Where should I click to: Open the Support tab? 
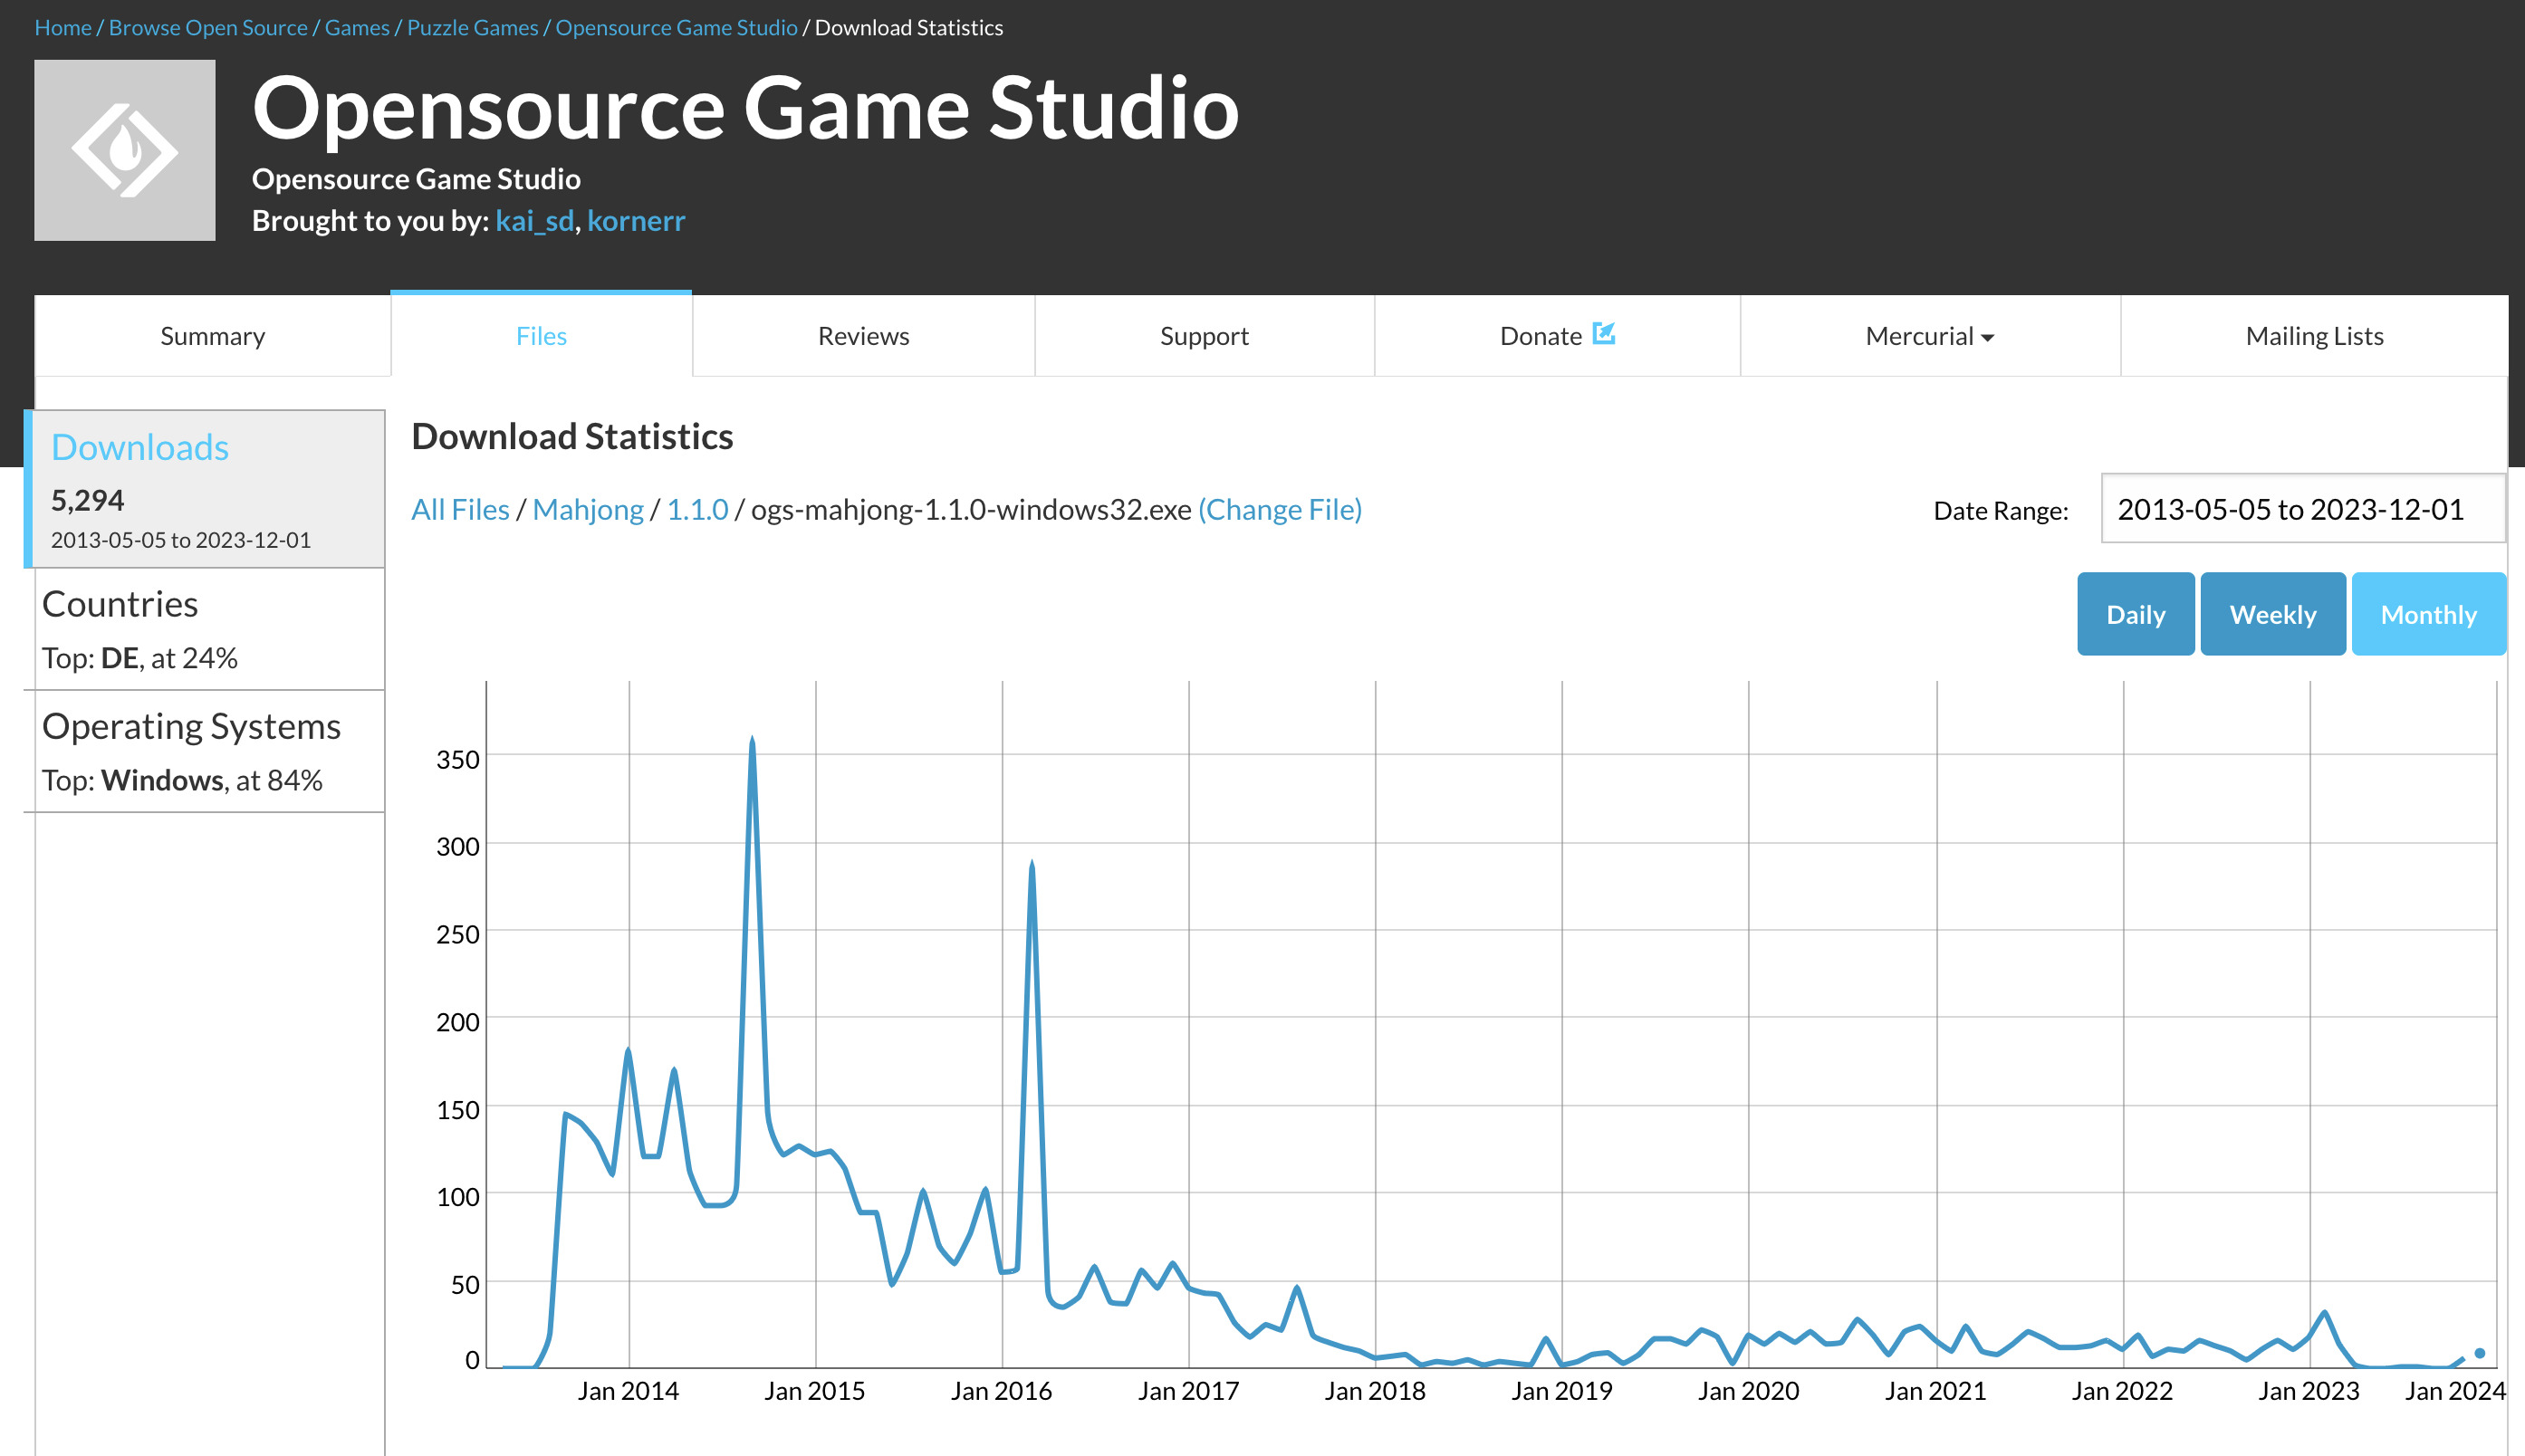pos(1204,336)
